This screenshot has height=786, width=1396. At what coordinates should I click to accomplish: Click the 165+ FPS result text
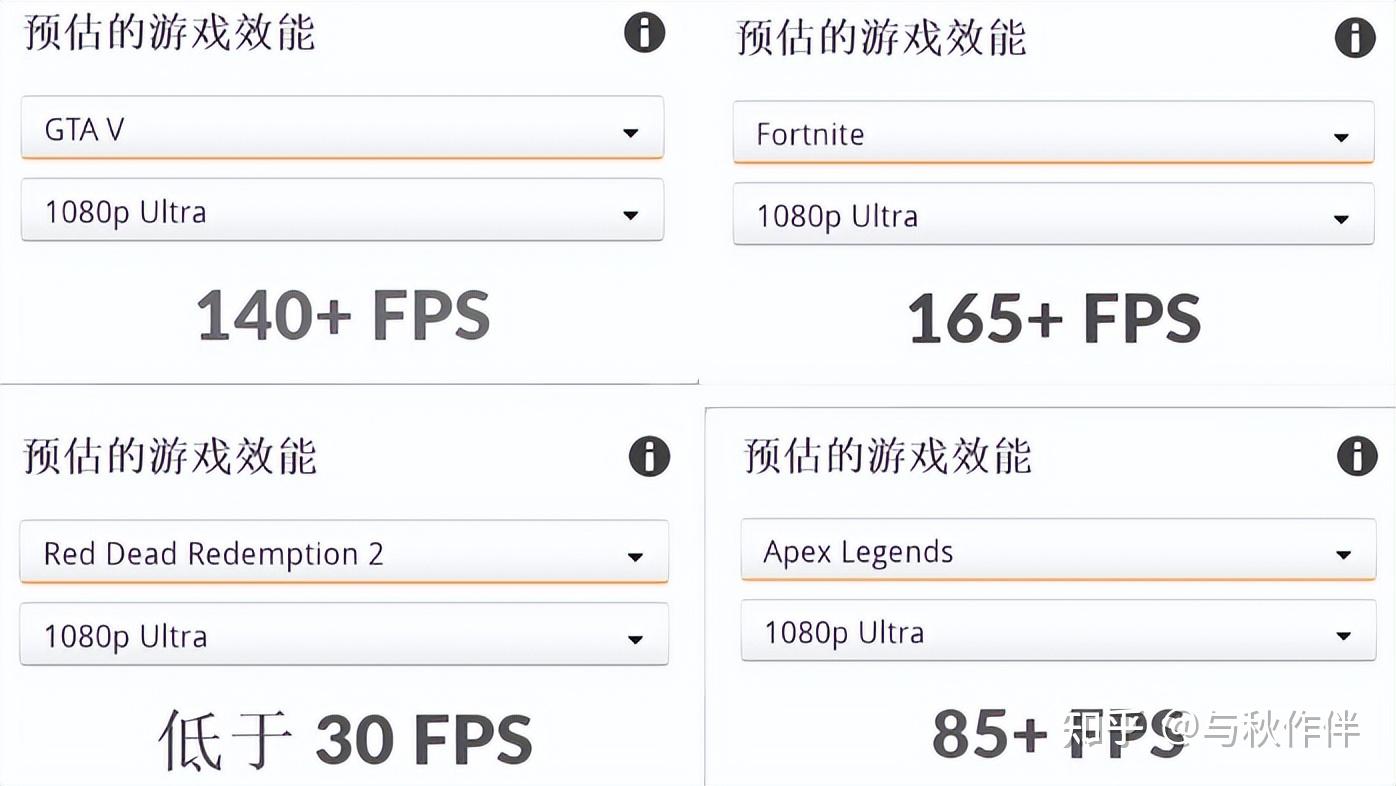[x=1054, y=319]
